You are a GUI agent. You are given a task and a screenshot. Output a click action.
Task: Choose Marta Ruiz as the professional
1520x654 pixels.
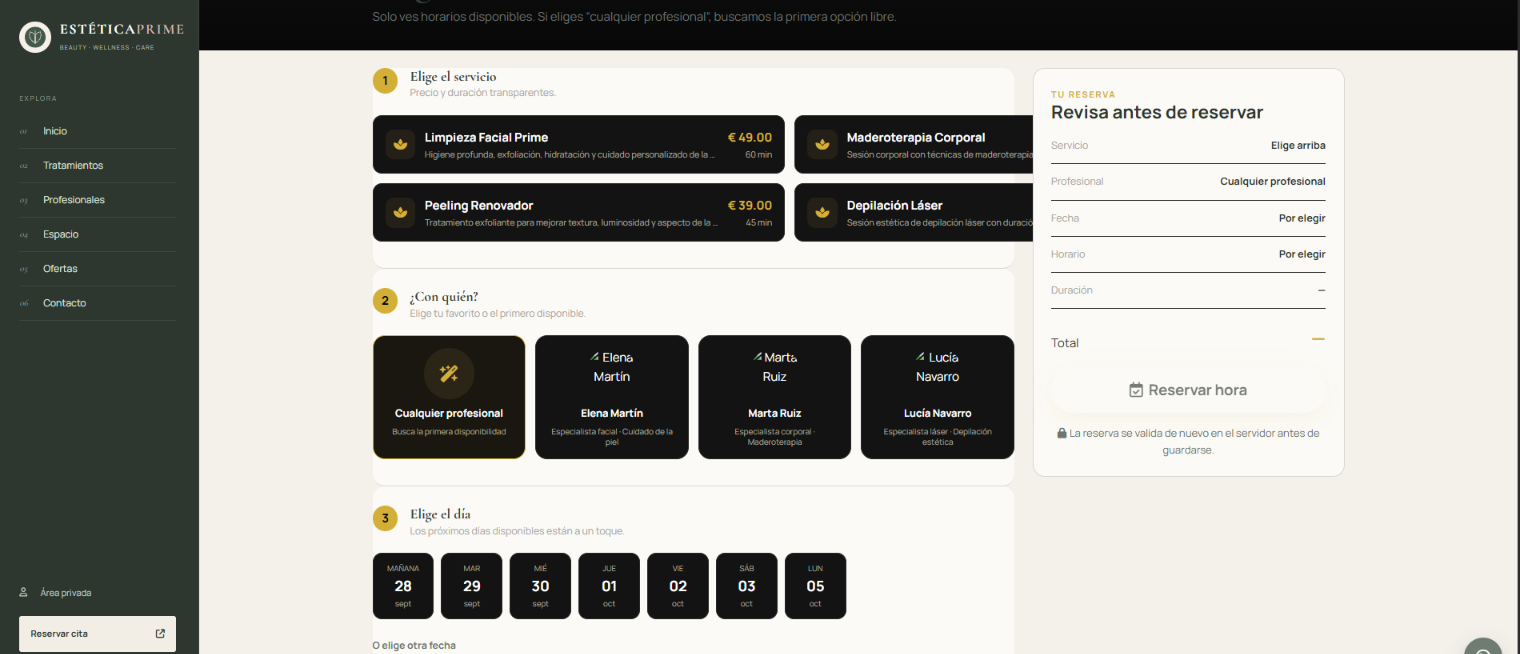775,397
